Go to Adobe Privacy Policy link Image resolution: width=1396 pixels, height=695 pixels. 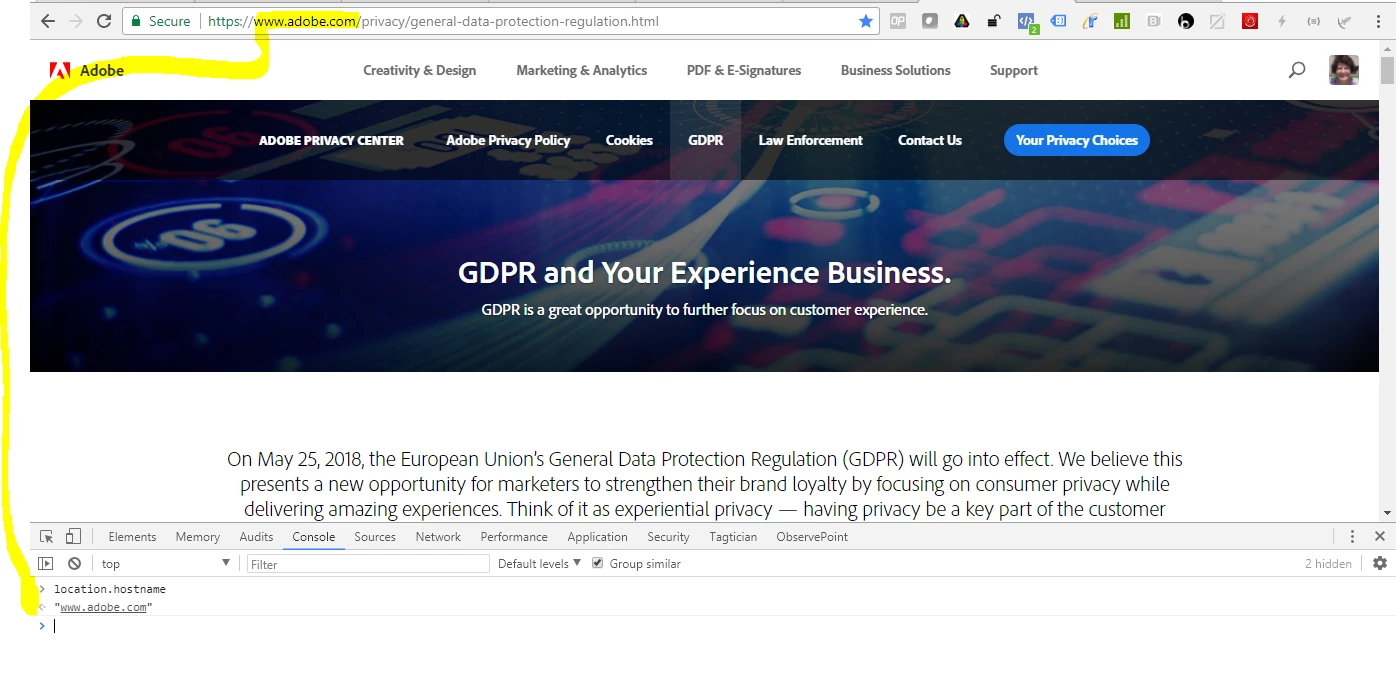(x=508, y=140)
